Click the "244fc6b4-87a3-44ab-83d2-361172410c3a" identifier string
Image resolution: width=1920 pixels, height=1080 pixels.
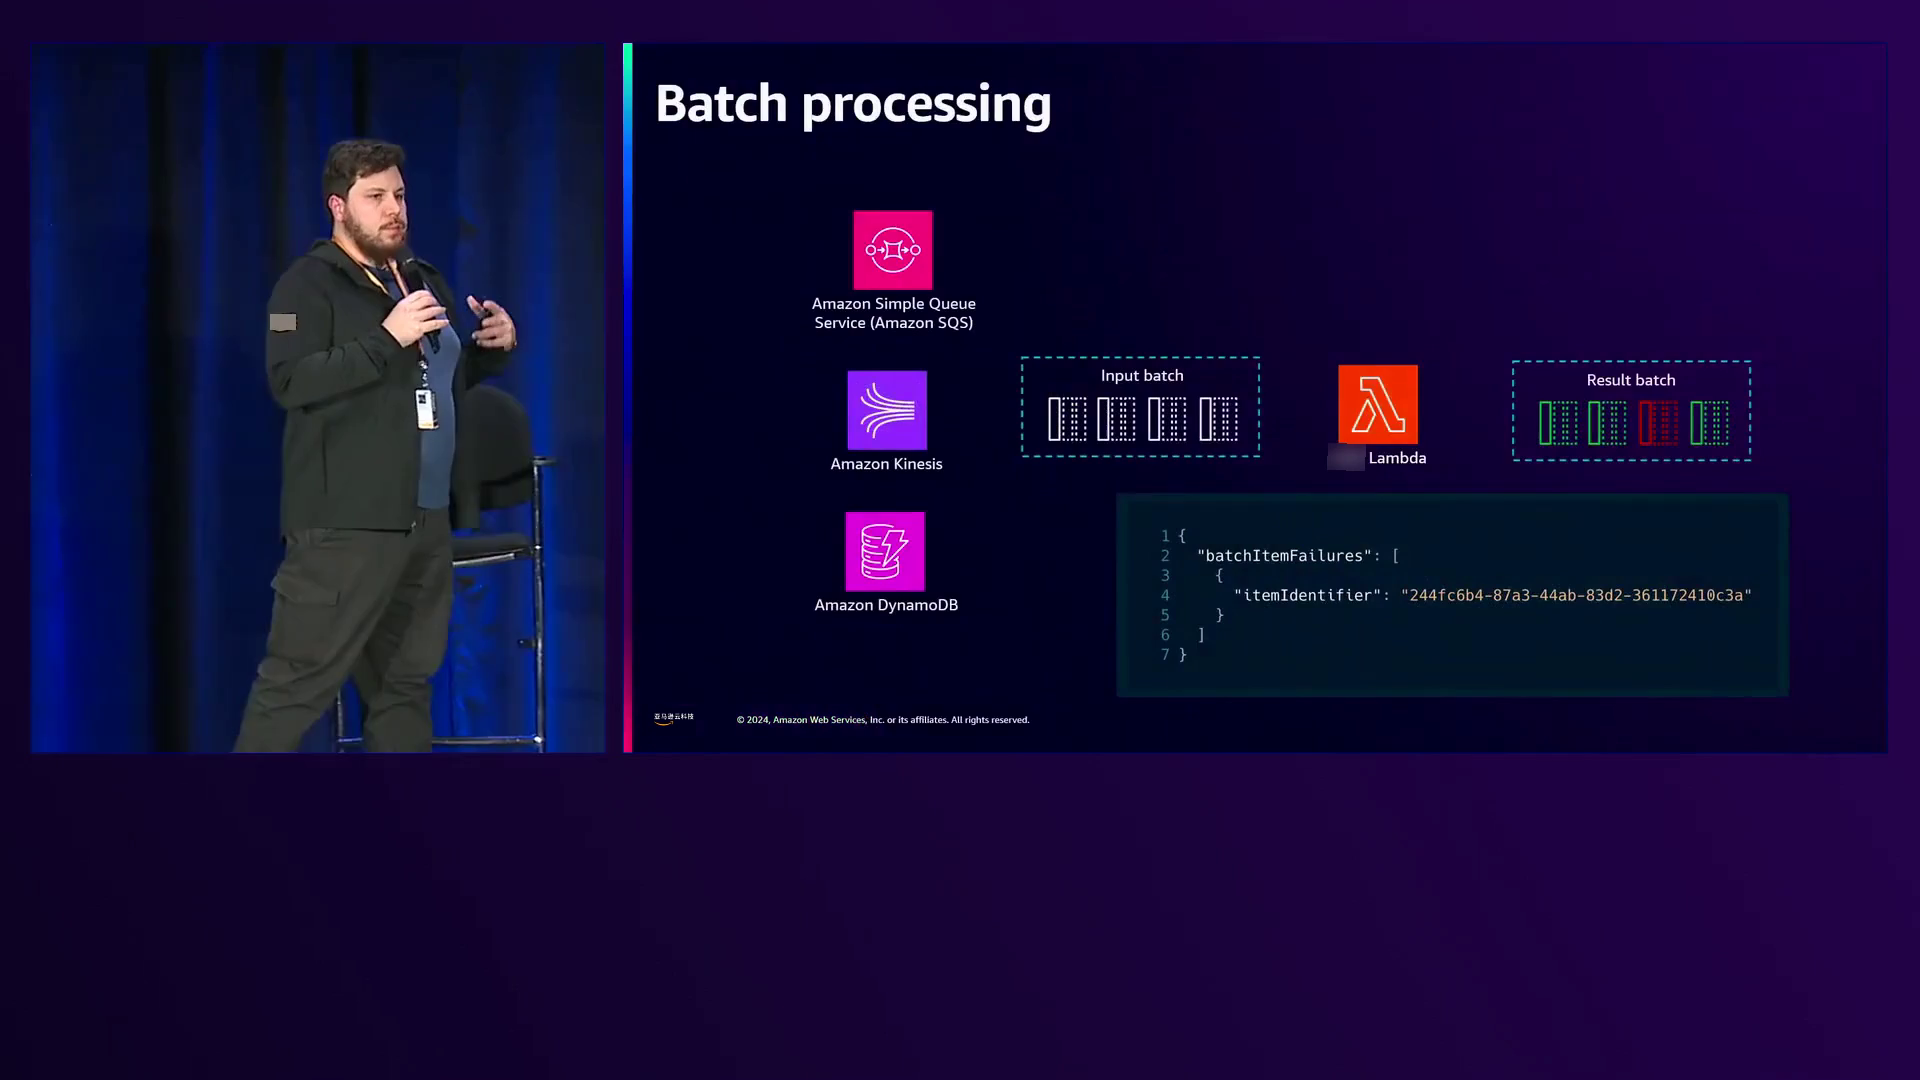tap(1576, 595)
